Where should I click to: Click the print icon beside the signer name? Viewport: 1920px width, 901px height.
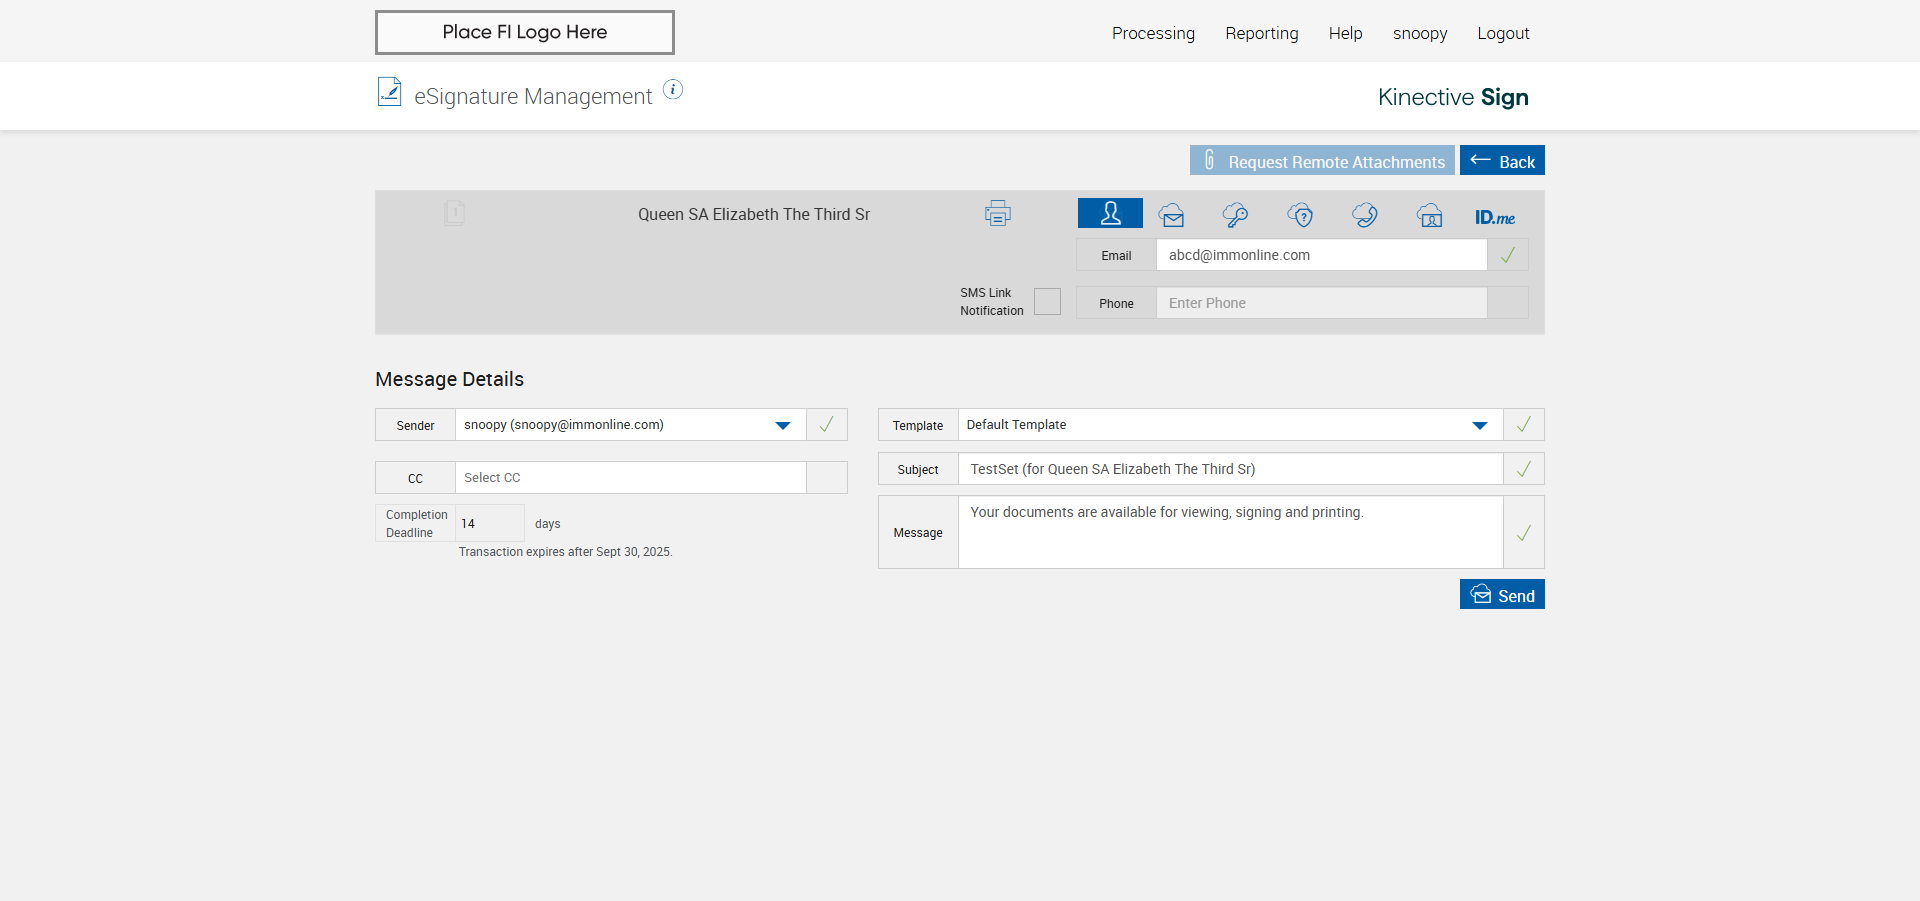[x=997, y=214]
